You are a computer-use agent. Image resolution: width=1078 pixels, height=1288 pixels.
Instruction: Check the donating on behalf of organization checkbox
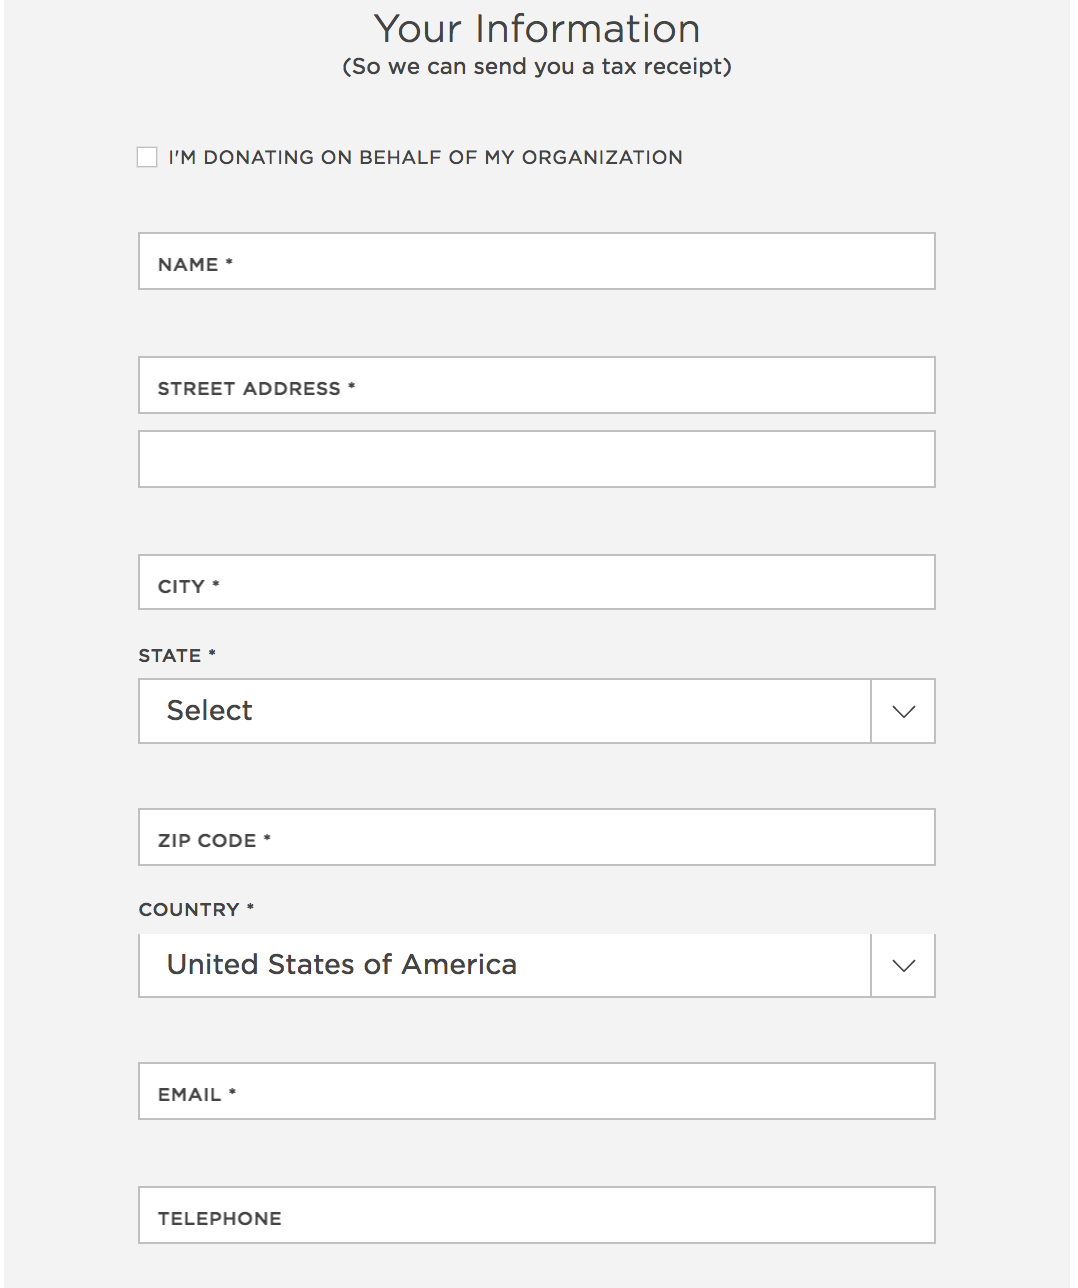coord(147,157)
